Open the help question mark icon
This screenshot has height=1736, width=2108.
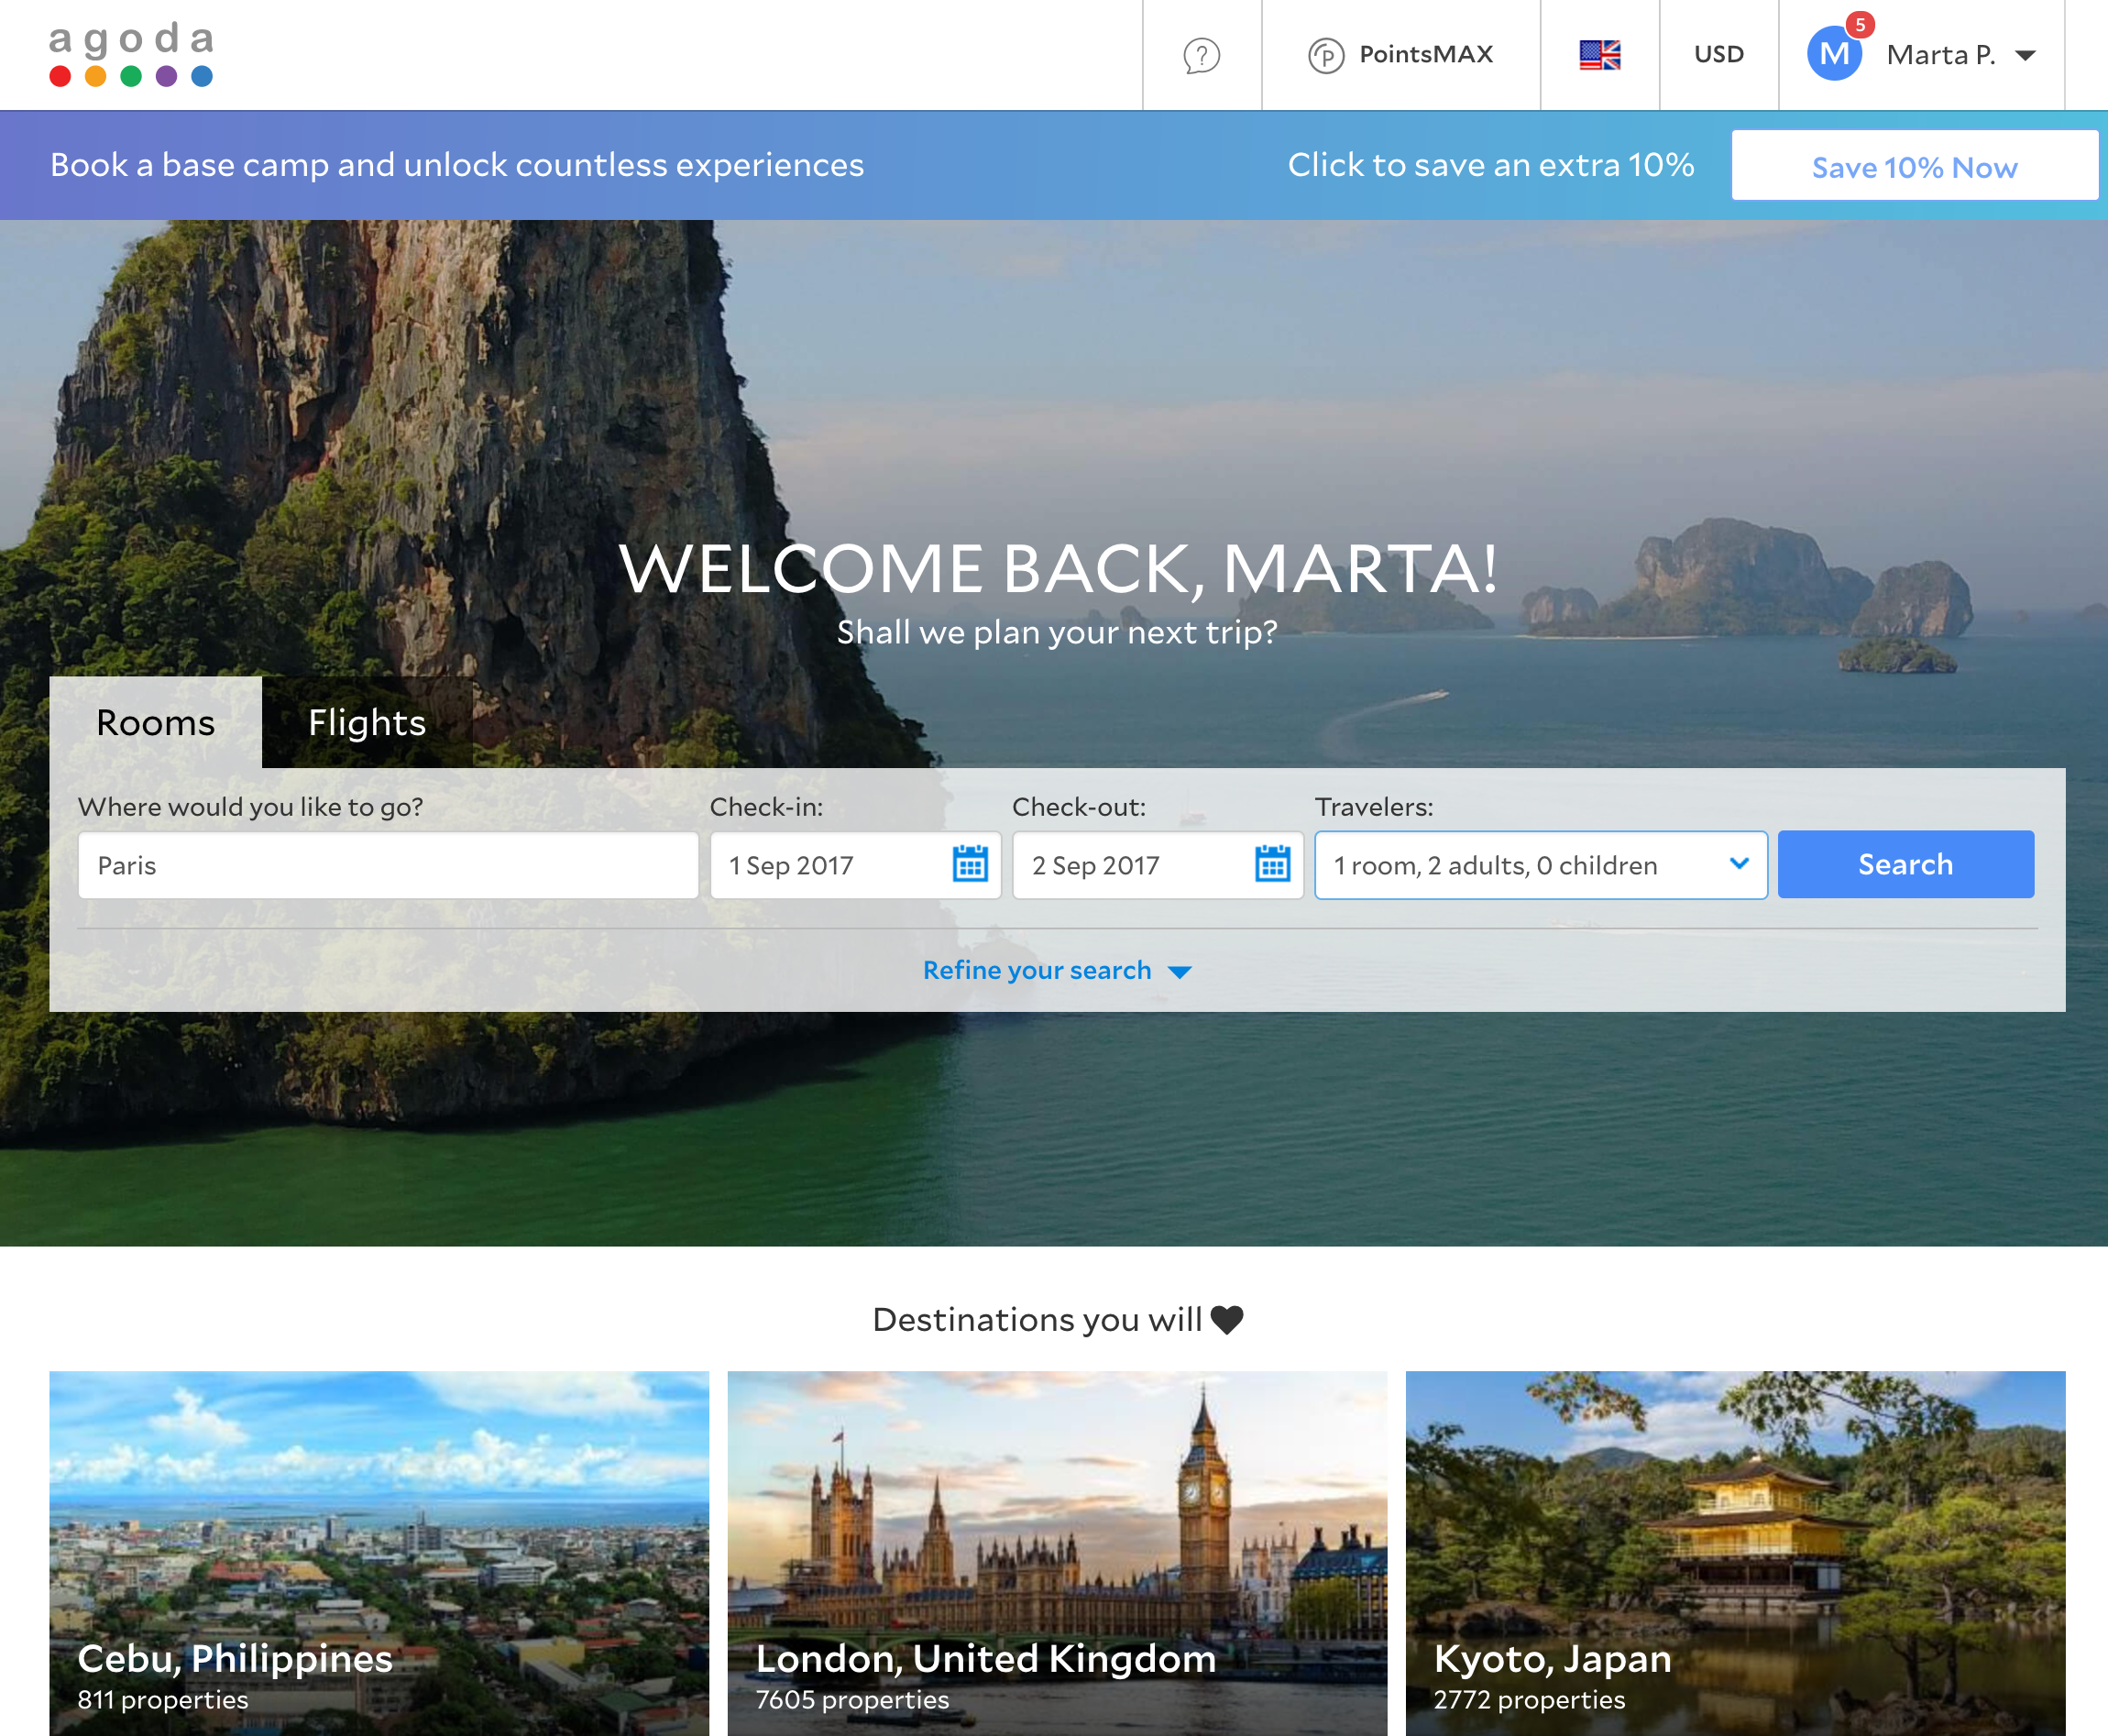[x=1201, y=56]
